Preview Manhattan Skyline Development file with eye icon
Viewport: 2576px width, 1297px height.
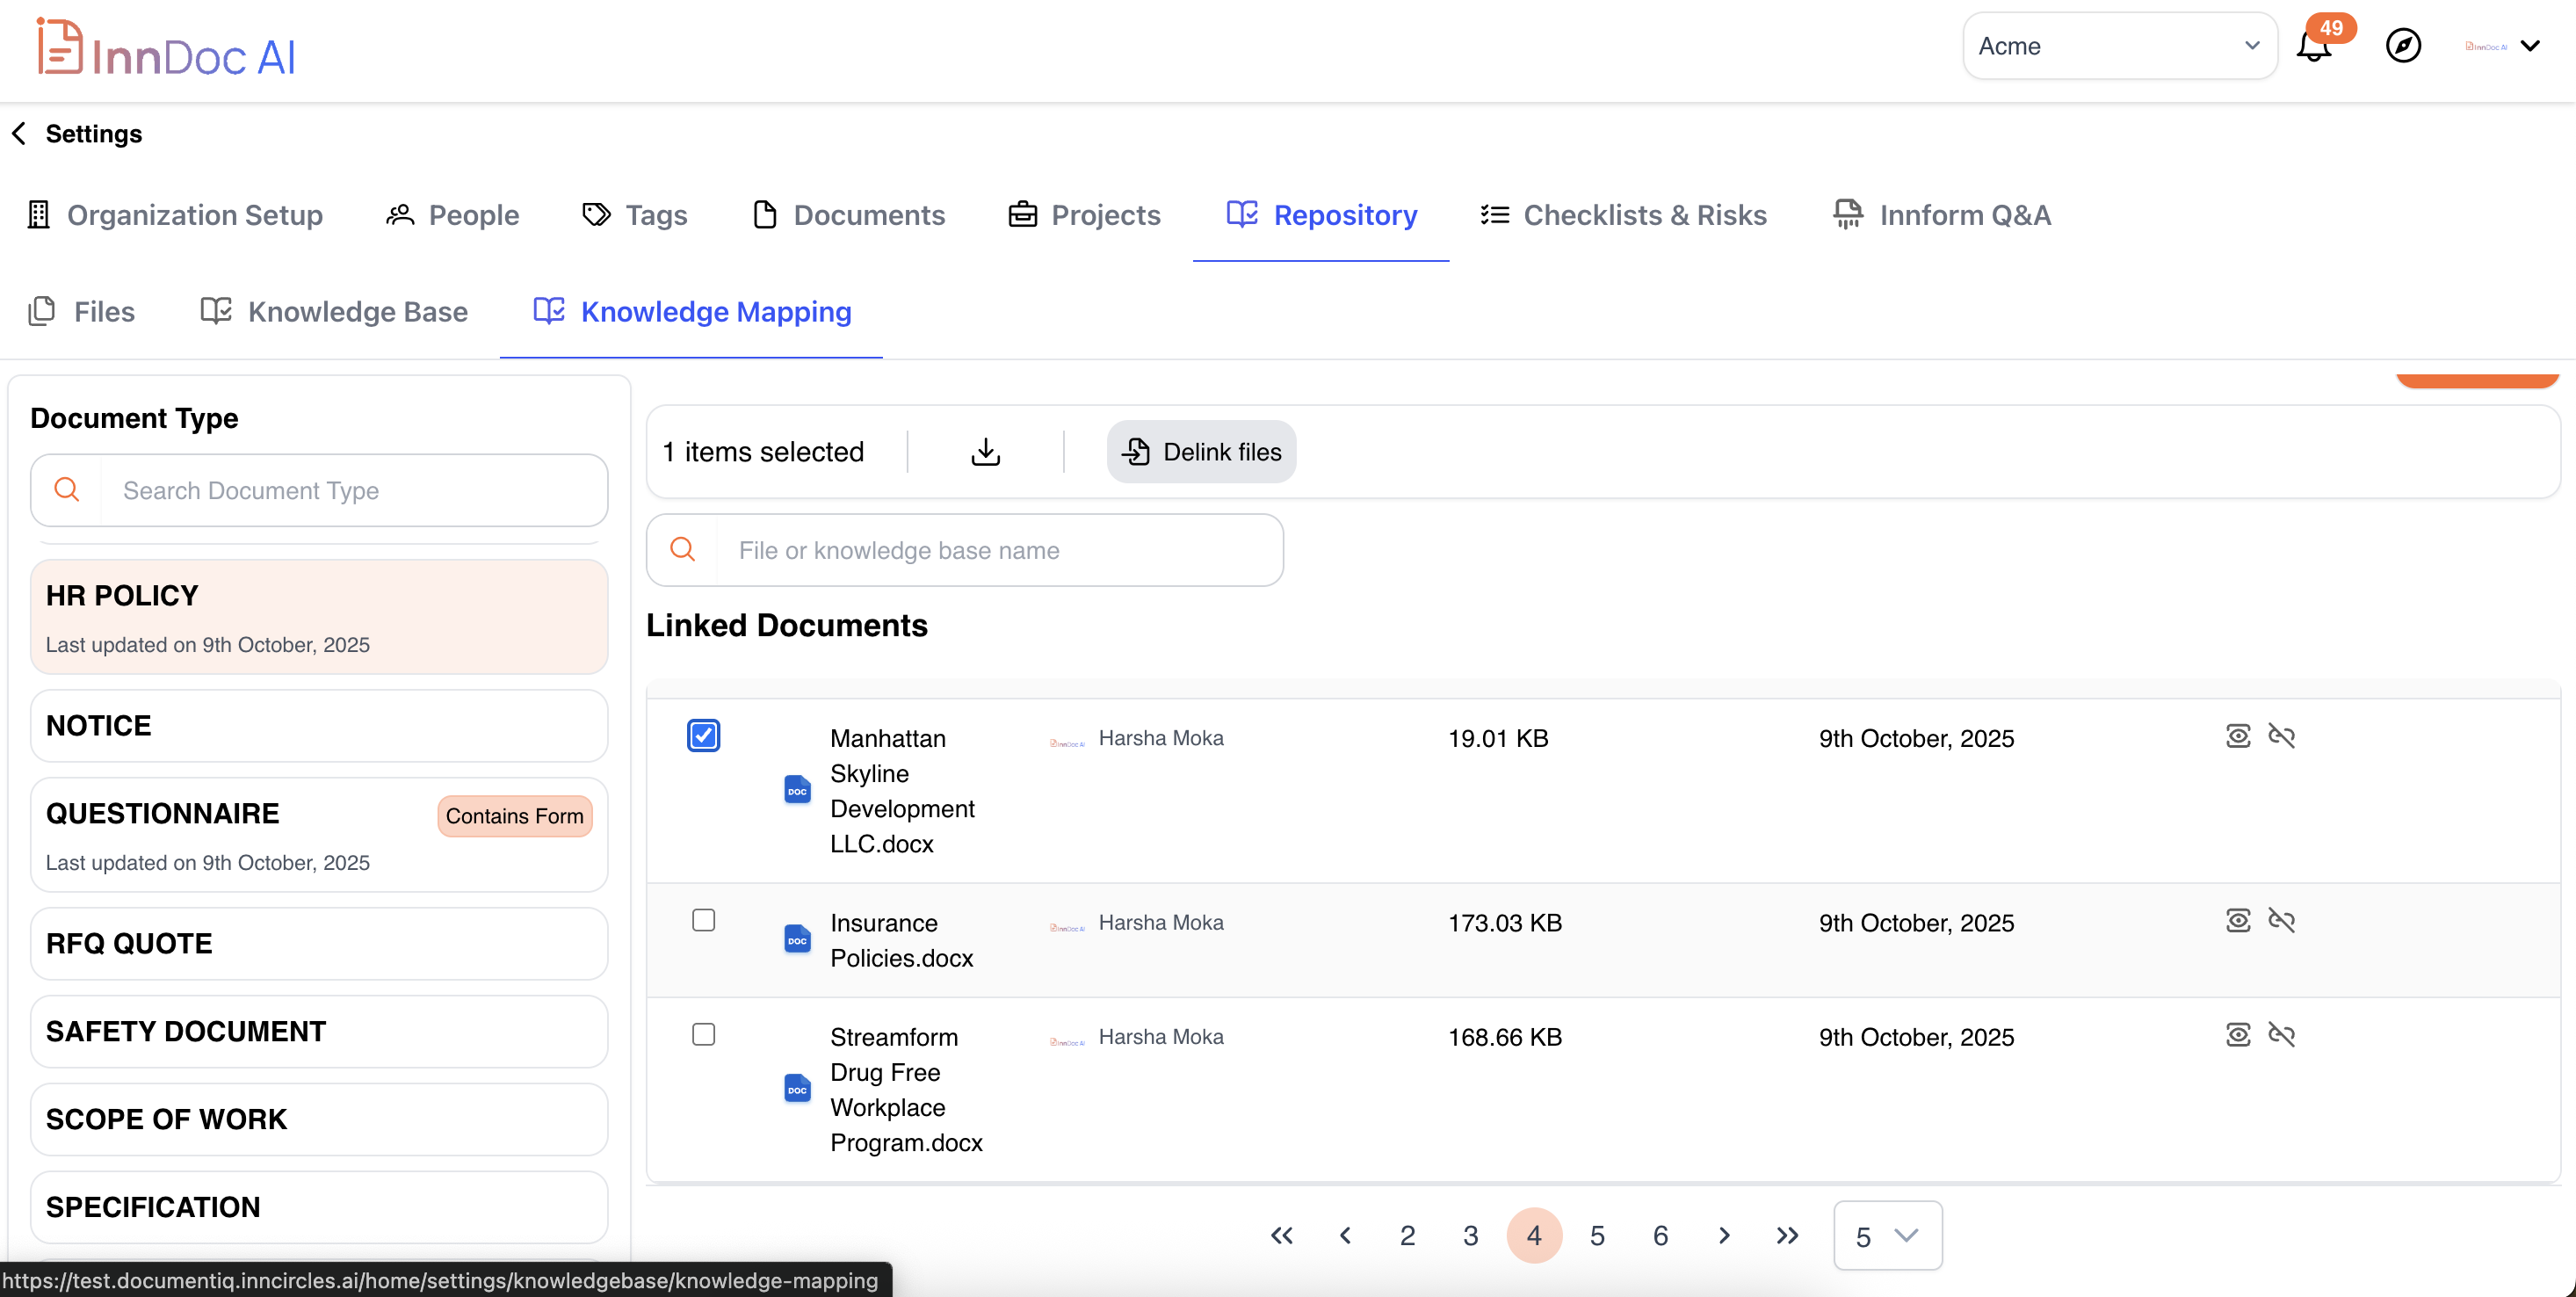click(2238, 736)
